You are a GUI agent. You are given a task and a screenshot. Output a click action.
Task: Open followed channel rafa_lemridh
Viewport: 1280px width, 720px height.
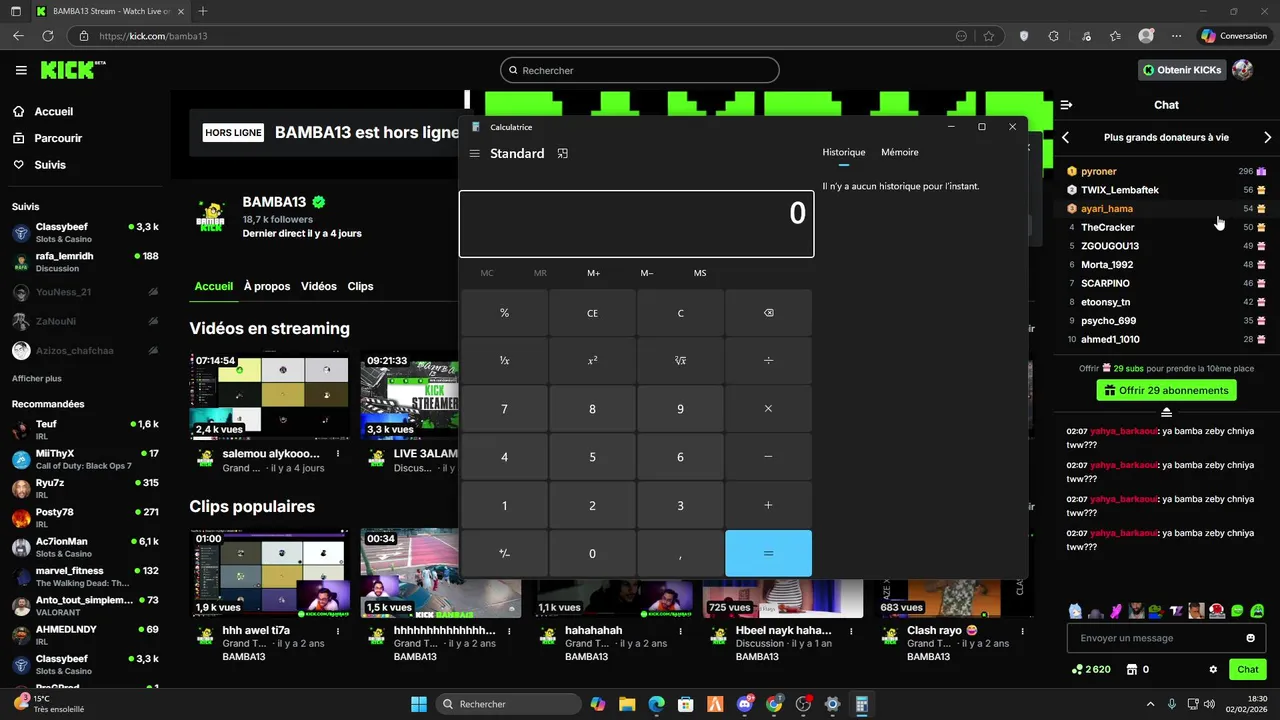pos(85,262)
